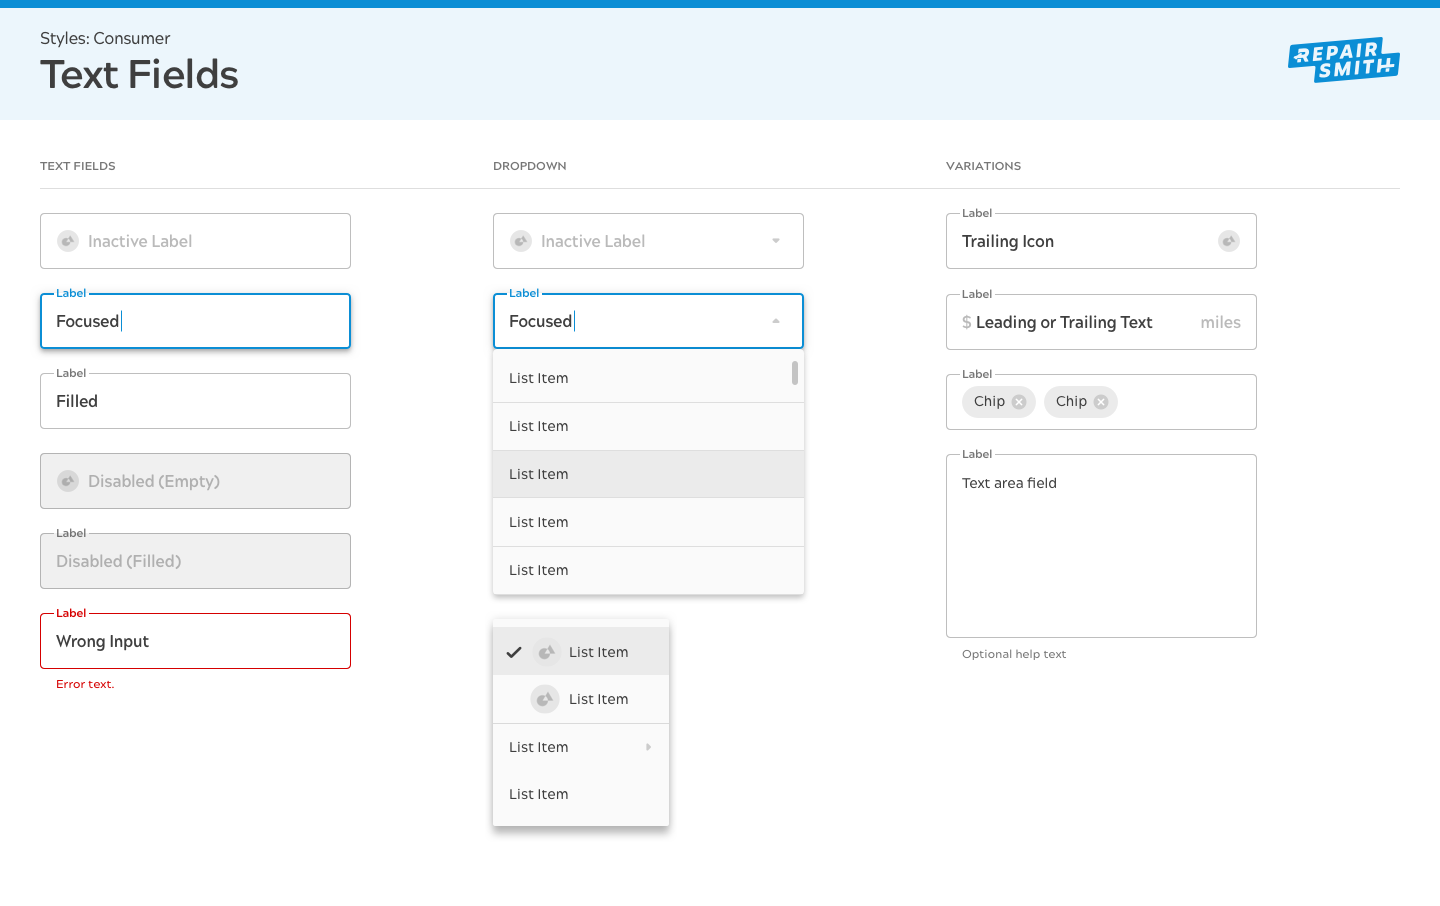Remove the first Chip via its x icon
This screenshot has height=906, width=1440.
click(x=1019, y=402)
